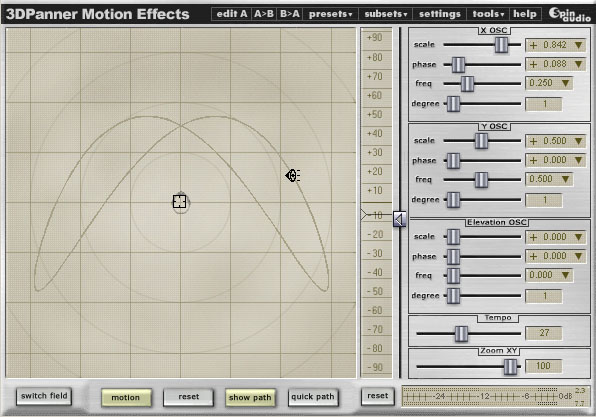The height and width of the screenshot is (417, 596).
Task: Select edit A in the top bar
Action: [231, 14]
